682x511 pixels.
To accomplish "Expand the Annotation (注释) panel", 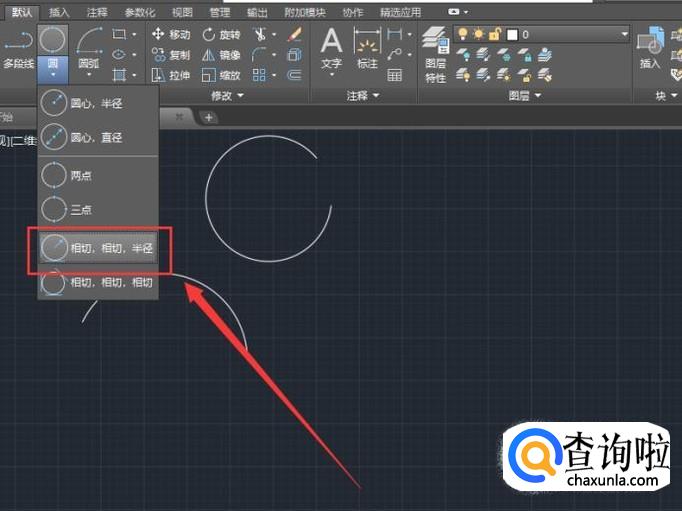I will click(x=363, y=95).
